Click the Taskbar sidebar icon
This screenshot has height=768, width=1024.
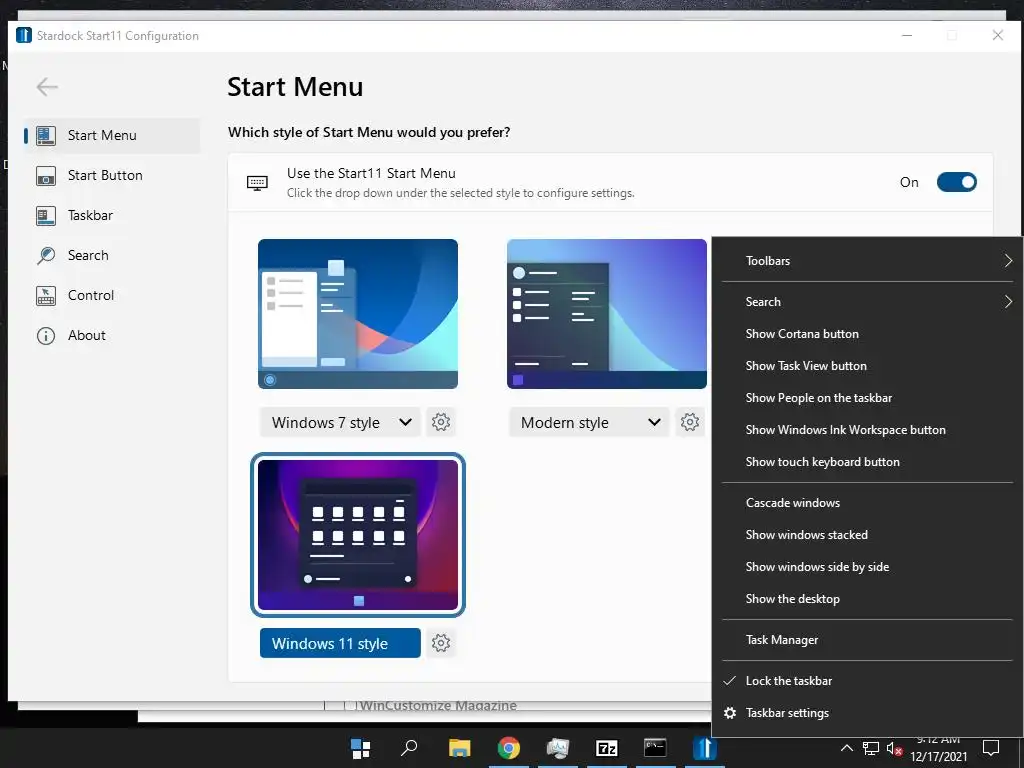(x=46, y=216)
